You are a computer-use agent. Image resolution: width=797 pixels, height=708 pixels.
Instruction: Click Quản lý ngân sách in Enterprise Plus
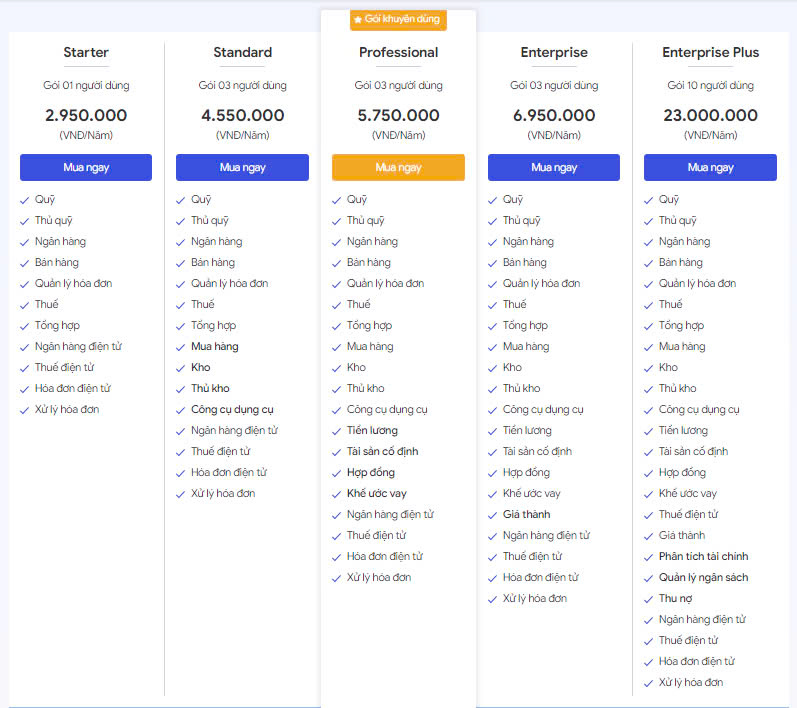point(703,578)
